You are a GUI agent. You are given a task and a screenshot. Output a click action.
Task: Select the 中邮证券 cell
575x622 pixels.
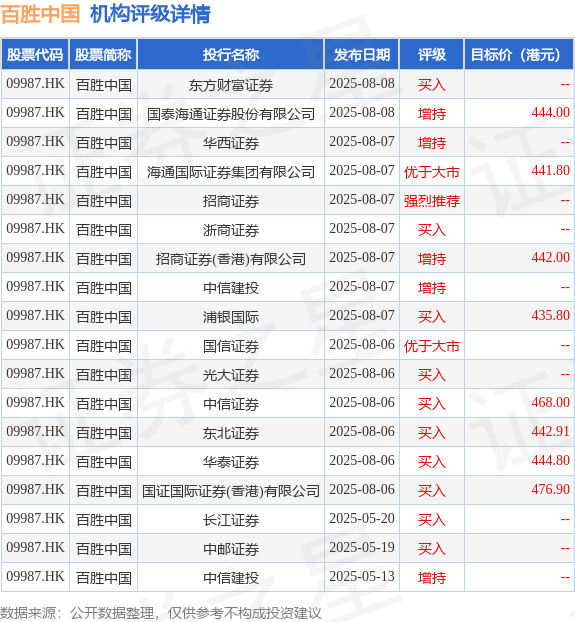231,549
